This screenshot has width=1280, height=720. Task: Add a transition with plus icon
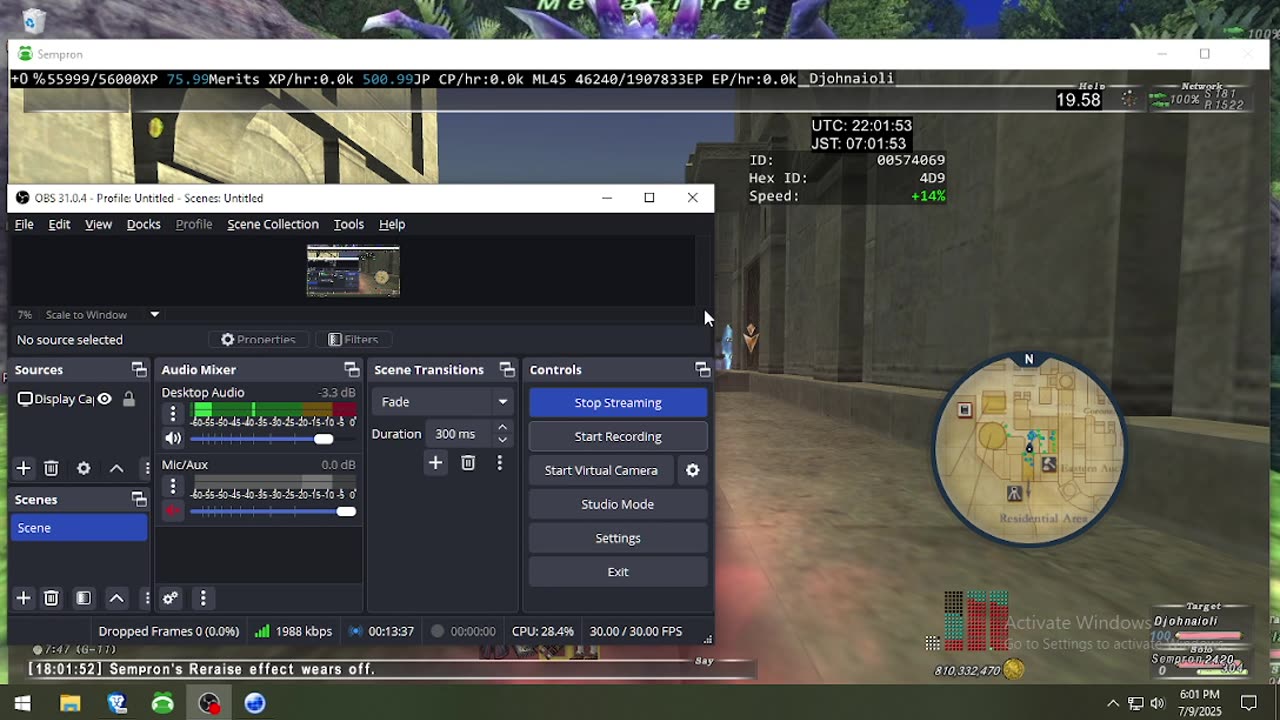(435, 462)
